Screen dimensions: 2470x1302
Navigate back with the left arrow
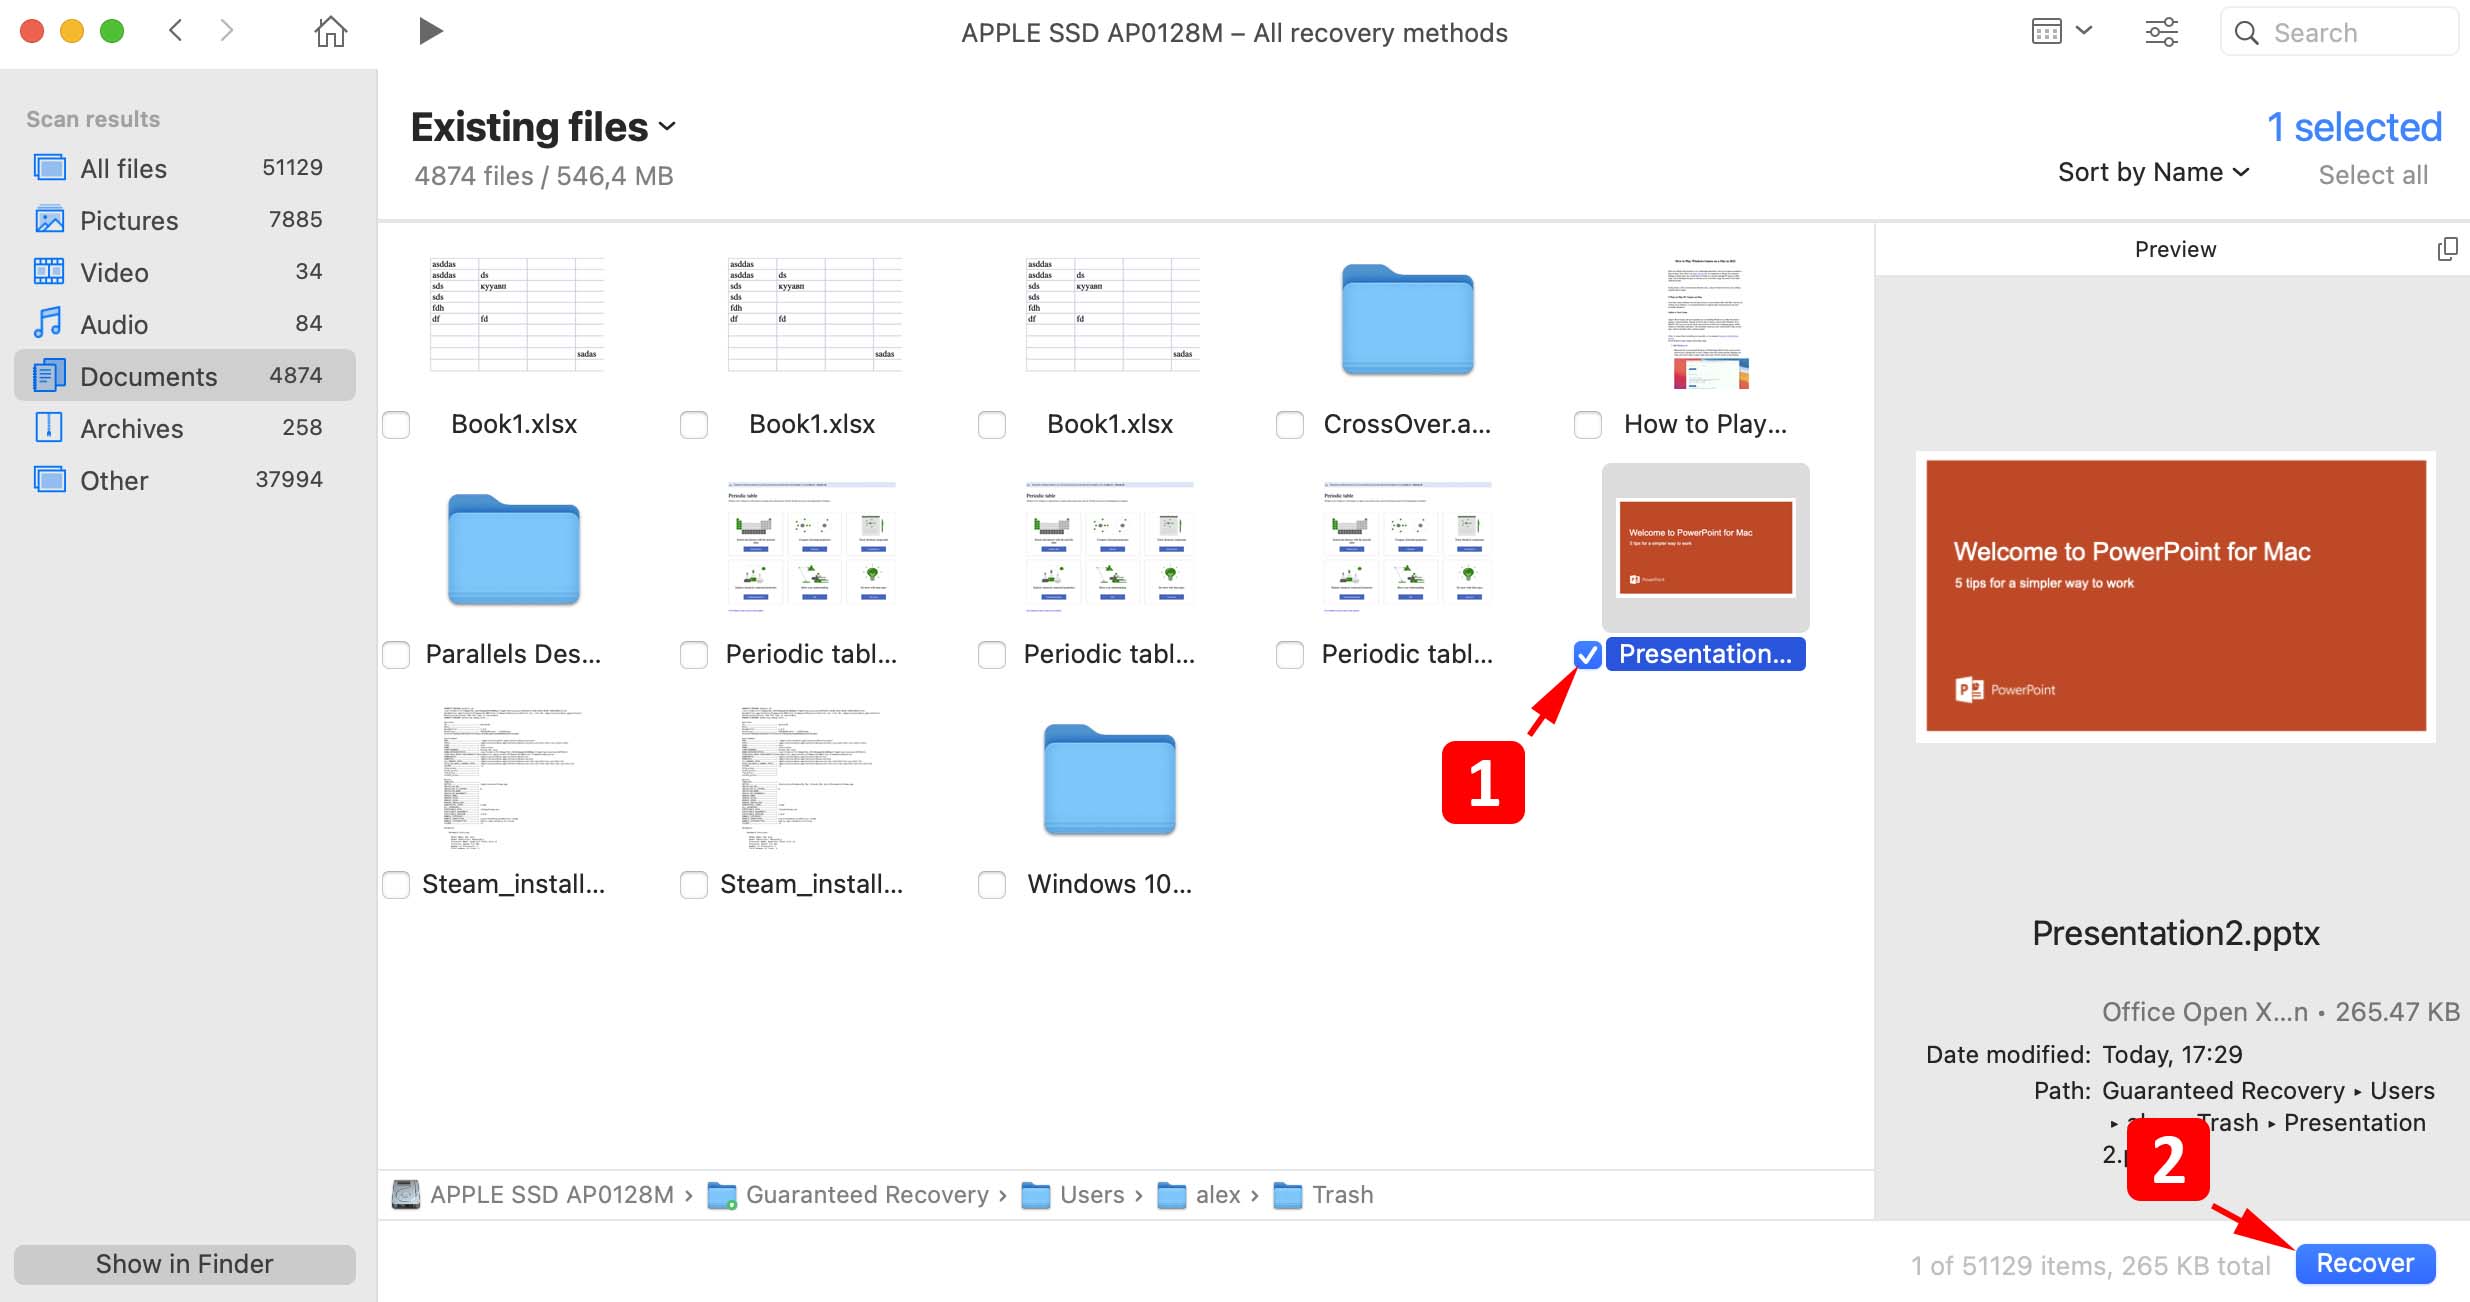pos(176,31)
